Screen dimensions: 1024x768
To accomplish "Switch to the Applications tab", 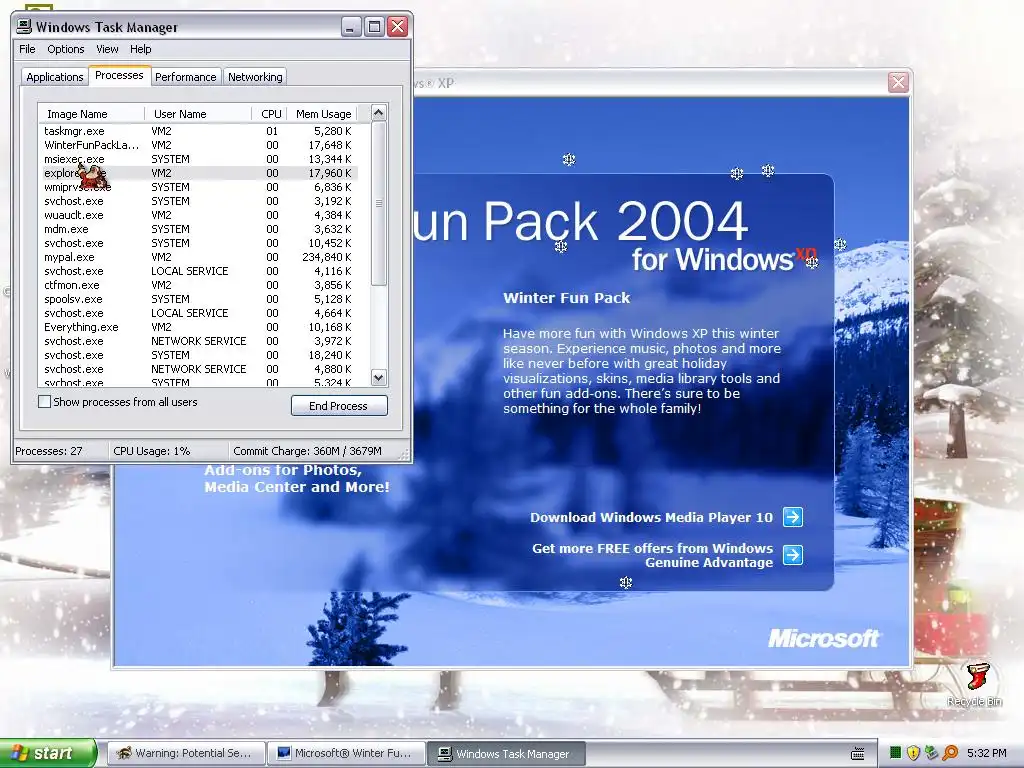I will pyautogui.click(x=55, y=77).
